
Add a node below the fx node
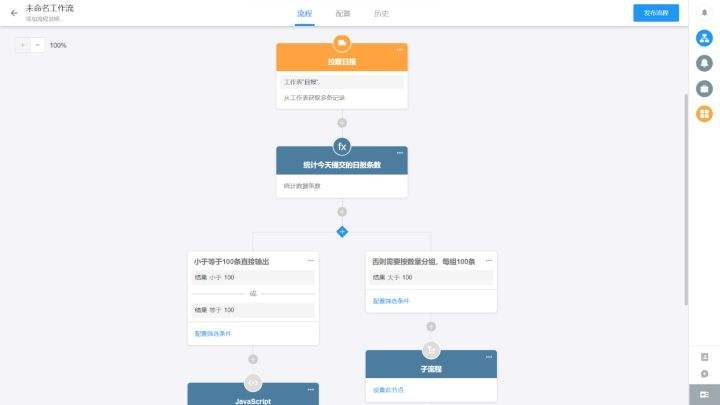coord(342,212)
